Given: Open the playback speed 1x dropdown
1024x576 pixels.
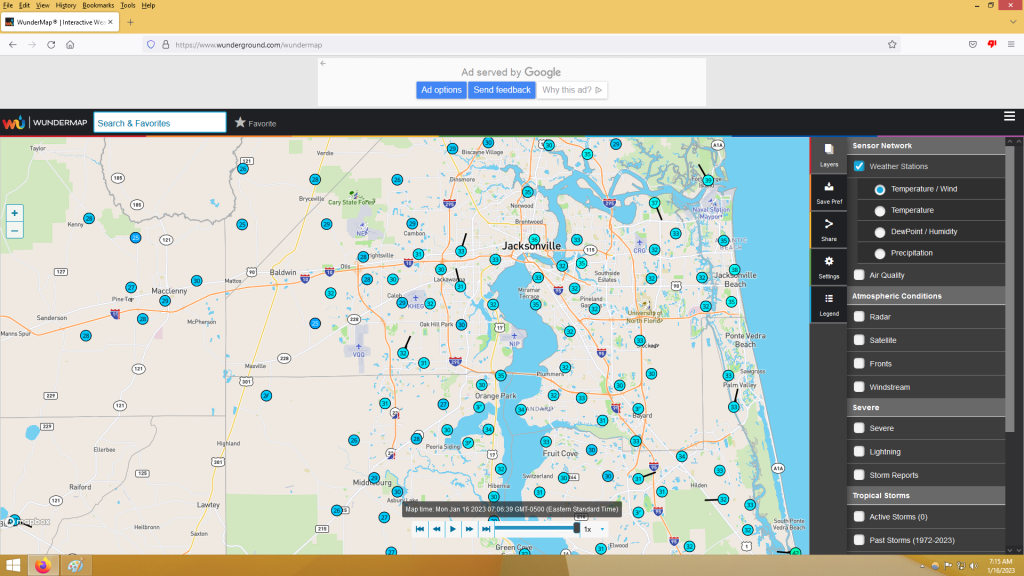Looking at the screenshot, I should coord(594,529).
